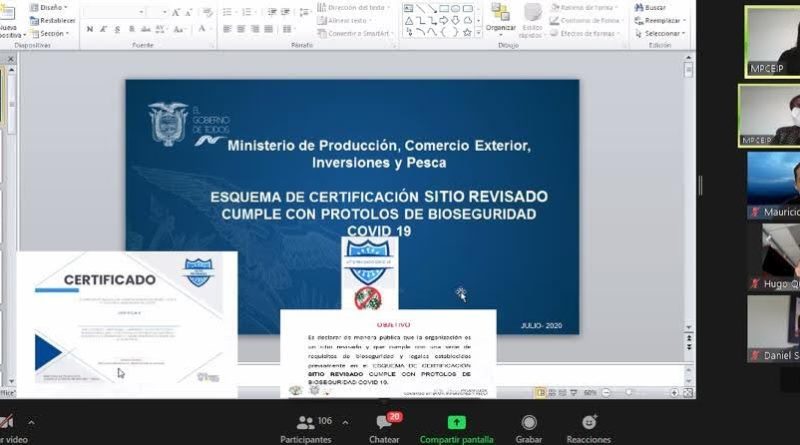Open the font name combo box
800x445 pixels.
(114, 12)
